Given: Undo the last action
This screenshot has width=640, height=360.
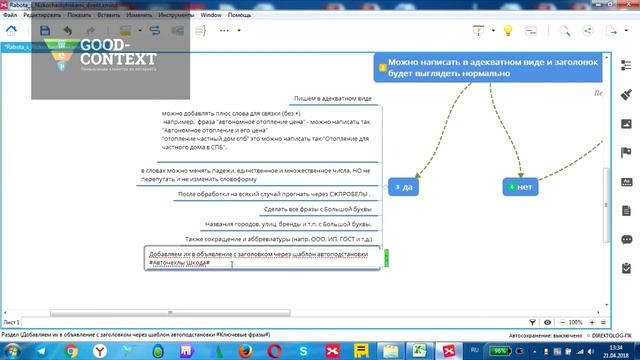Looking at the screenshot, I should (68, 31).
